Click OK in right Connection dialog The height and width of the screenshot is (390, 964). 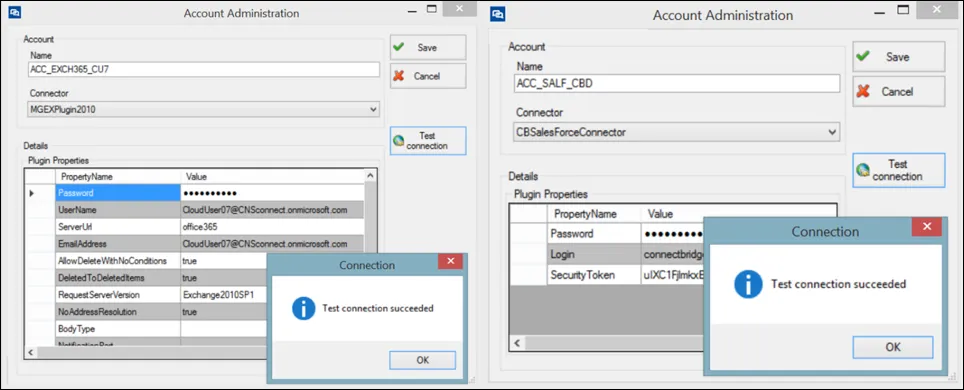[x=893, y=347]
